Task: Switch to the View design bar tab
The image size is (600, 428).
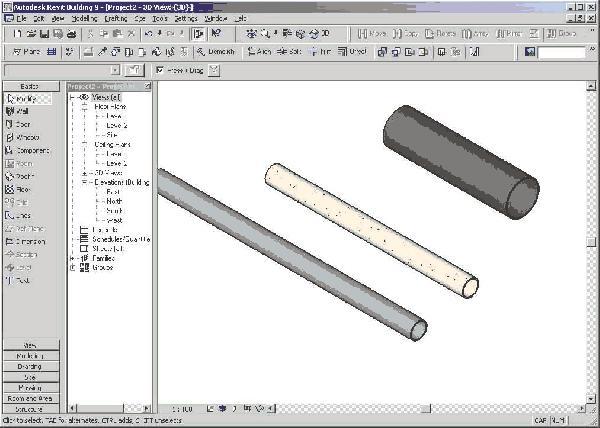Action: [x=31, y=345]
